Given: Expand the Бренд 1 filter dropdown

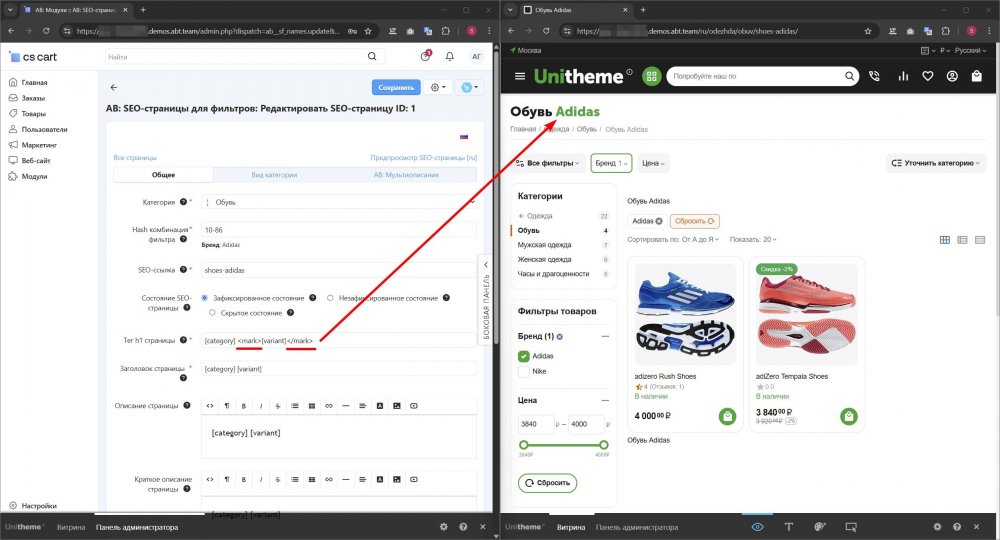Looking at the screenshot, I should click(611, 162).
